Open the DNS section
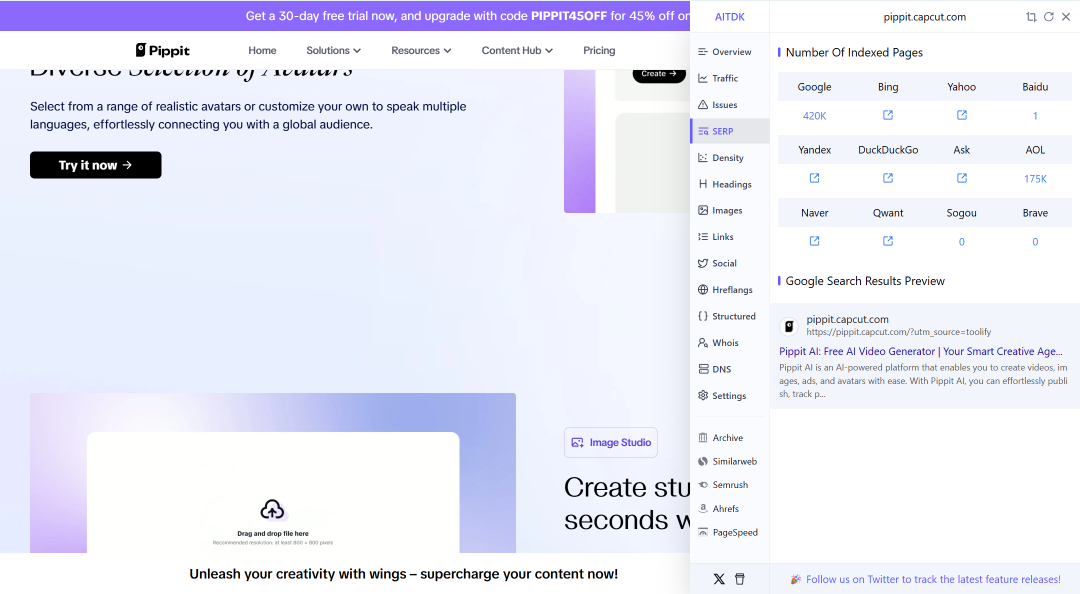Viewport: 1080px width, 594px height. [715, 369]
